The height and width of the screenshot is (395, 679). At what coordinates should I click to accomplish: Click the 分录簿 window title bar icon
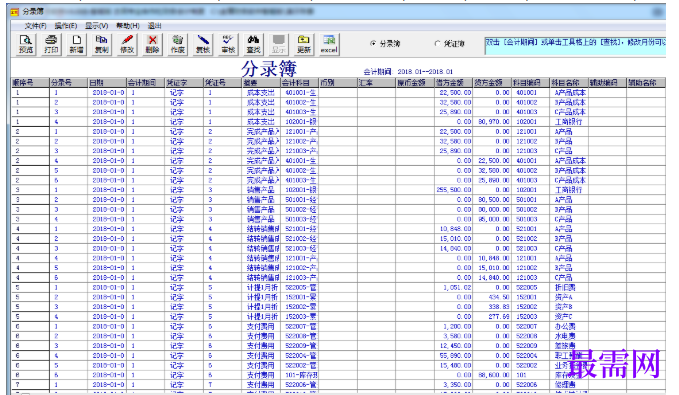pos(15,12)
